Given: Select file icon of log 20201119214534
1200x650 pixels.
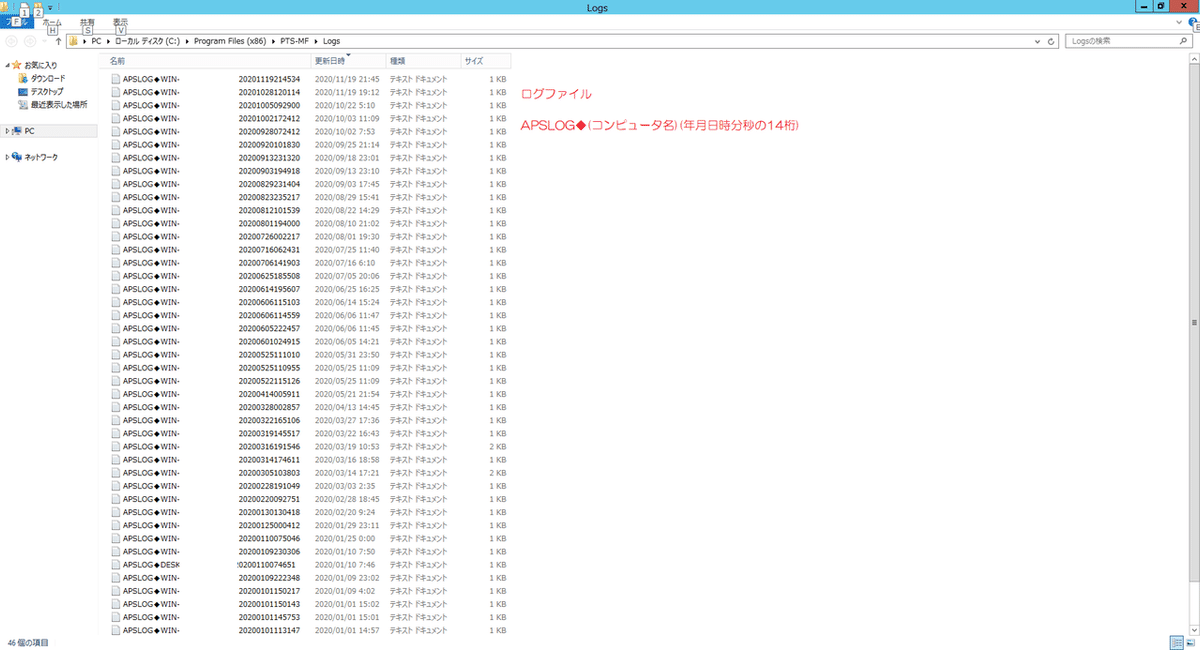Looking at the screenshot, I should coord(116,78).
